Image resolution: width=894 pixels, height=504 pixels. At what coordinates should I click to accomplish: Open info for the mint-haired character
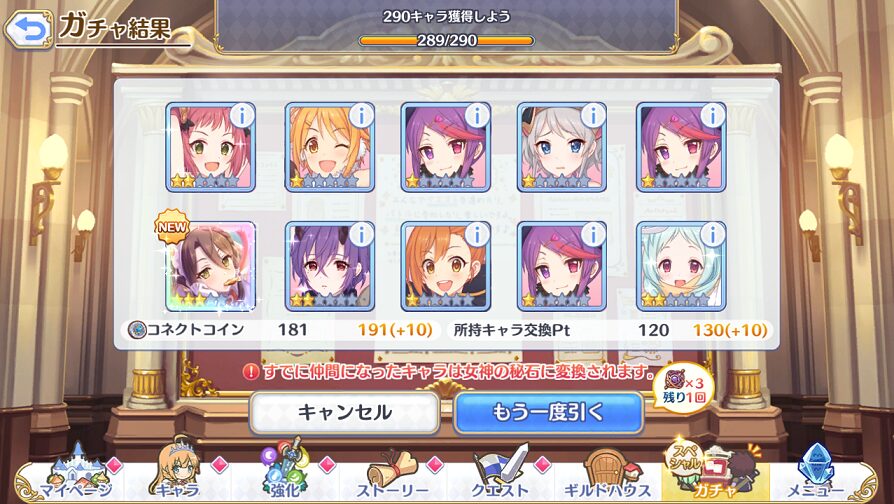tap(712, 234)
